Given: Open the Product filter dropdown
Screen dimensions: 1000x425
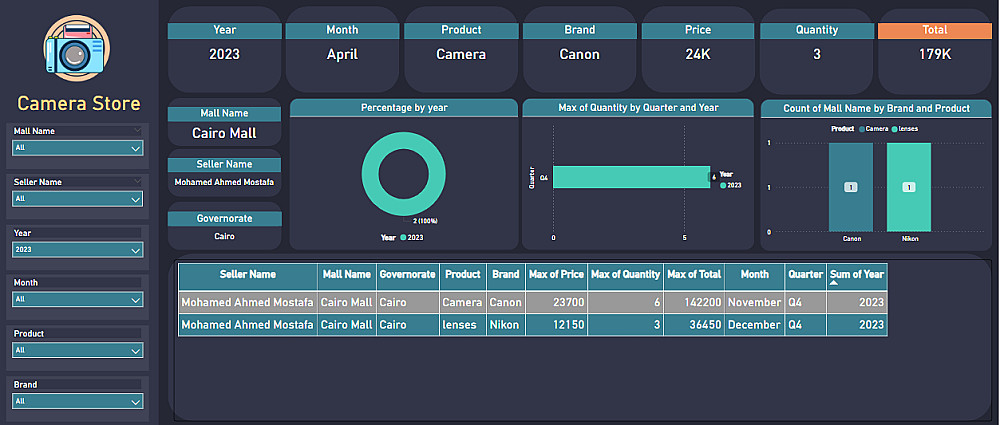Looking at the screenshot, I should pos(136,351).
